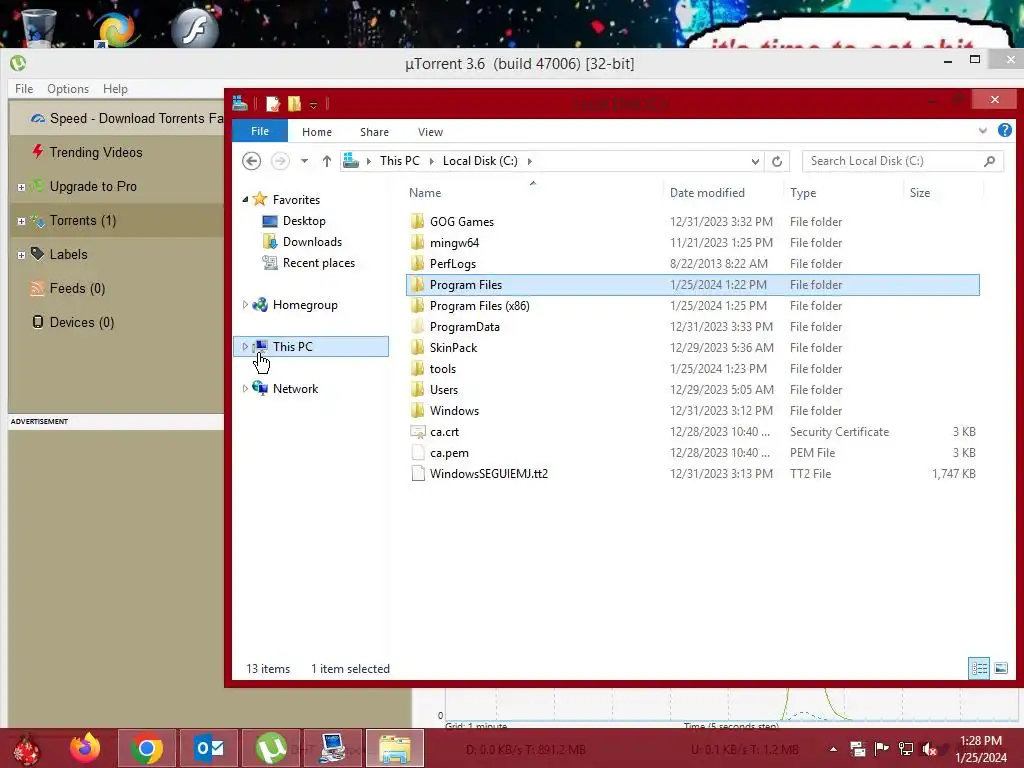This screenshot has height=768, width=1024.
Task: Select Recent places under Favorites
Action: [319, 263]
